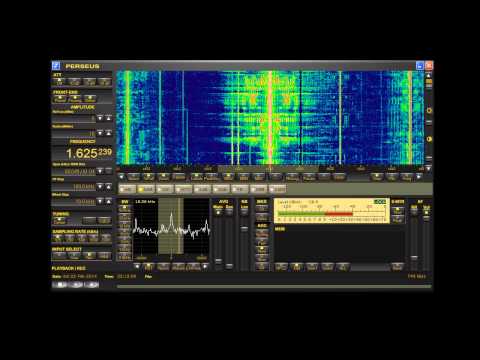This screenshot has width=480, height=360.
Task: Adjust the AVG Sec slider handle
Action: click(x=229, y=266)
